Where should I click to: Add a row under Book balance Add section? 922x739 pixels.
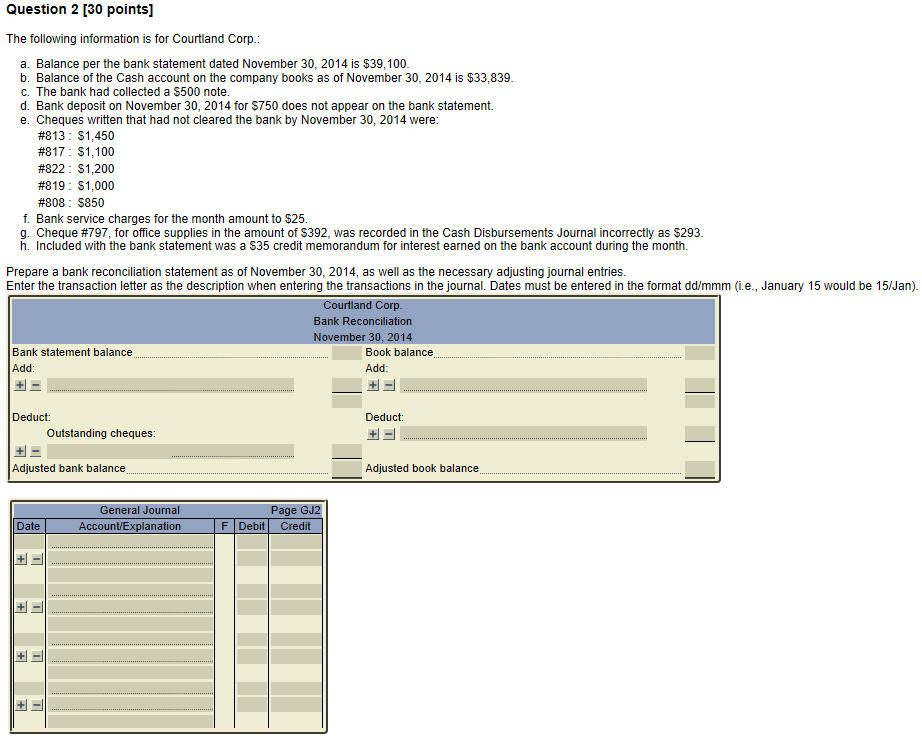pyautogui.click(x=373, y=385)
